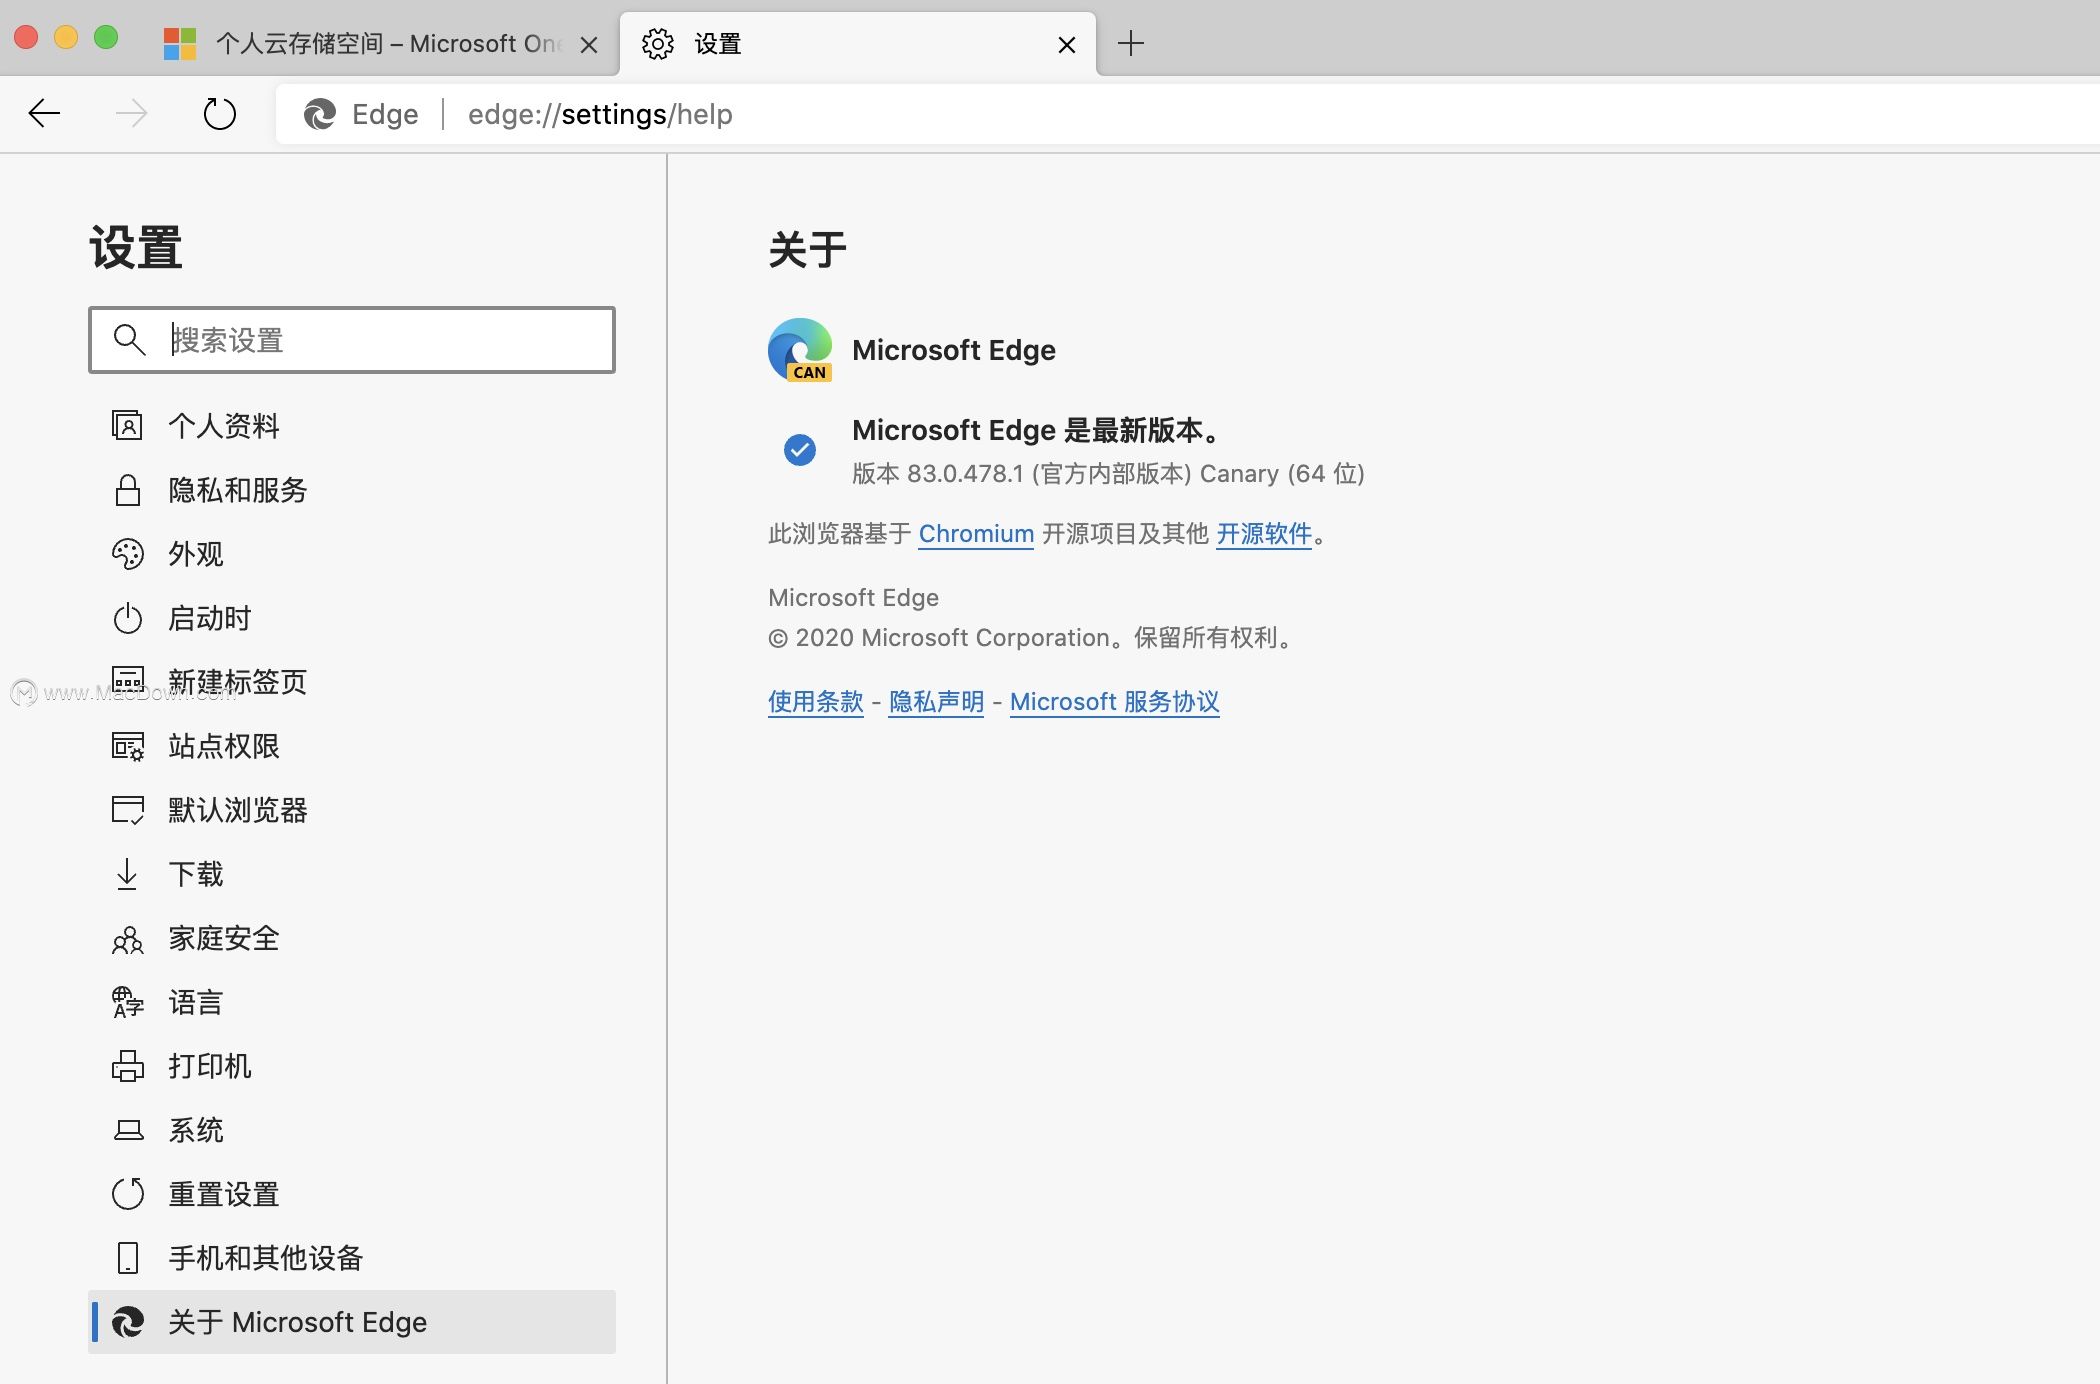Select the 设置 tab

(x=858, y=43)
